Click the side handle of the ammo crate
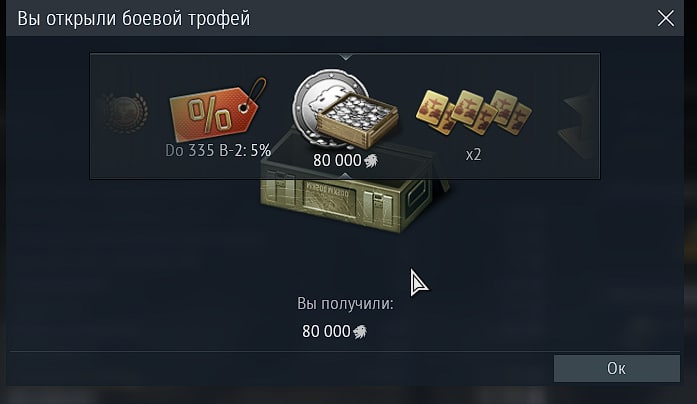The width and height of the screenshot is (697, 404). click(x=417, y=194)
